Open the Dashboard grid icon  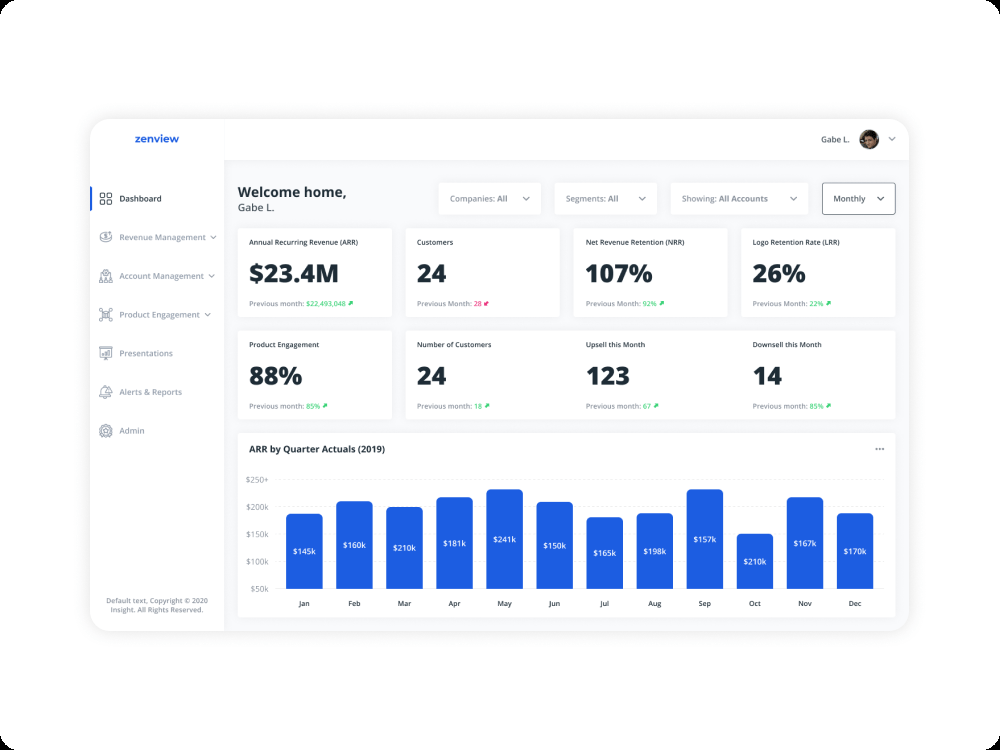pyautogui.click(x=106, y=199)
